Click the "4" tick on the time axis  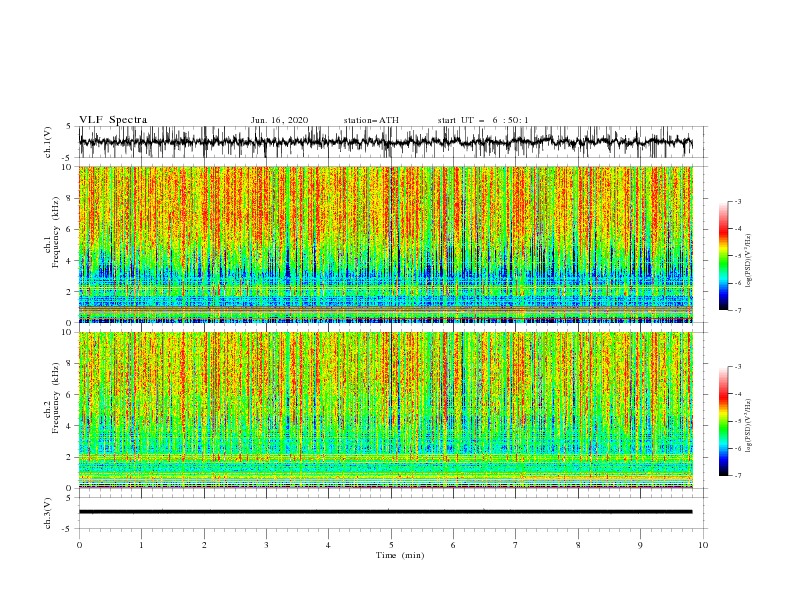328,545
